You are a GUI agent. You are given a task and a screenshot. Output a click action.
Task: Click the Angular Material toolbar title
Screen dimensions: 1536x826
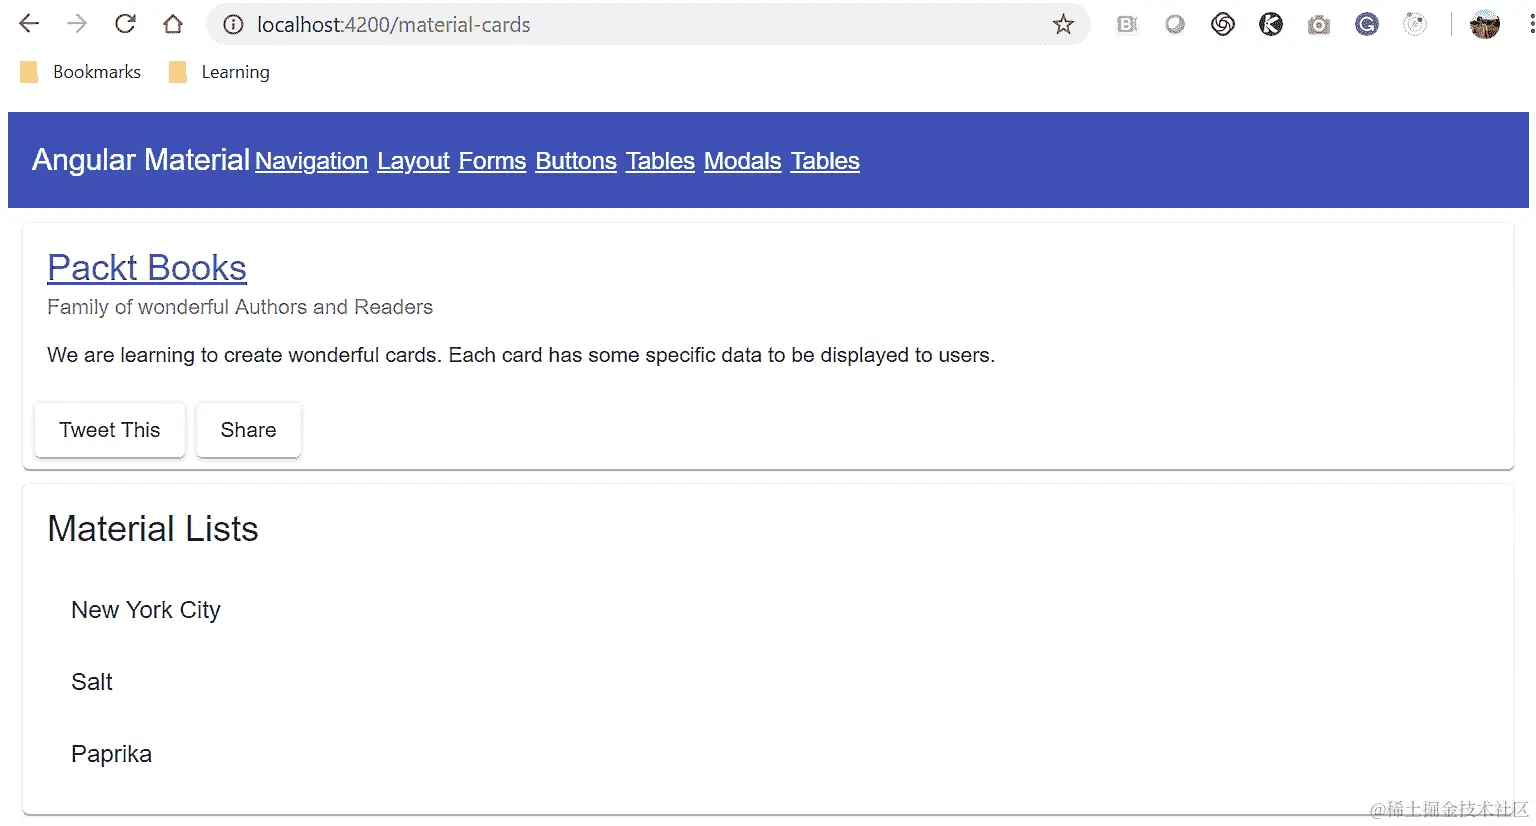141,160
